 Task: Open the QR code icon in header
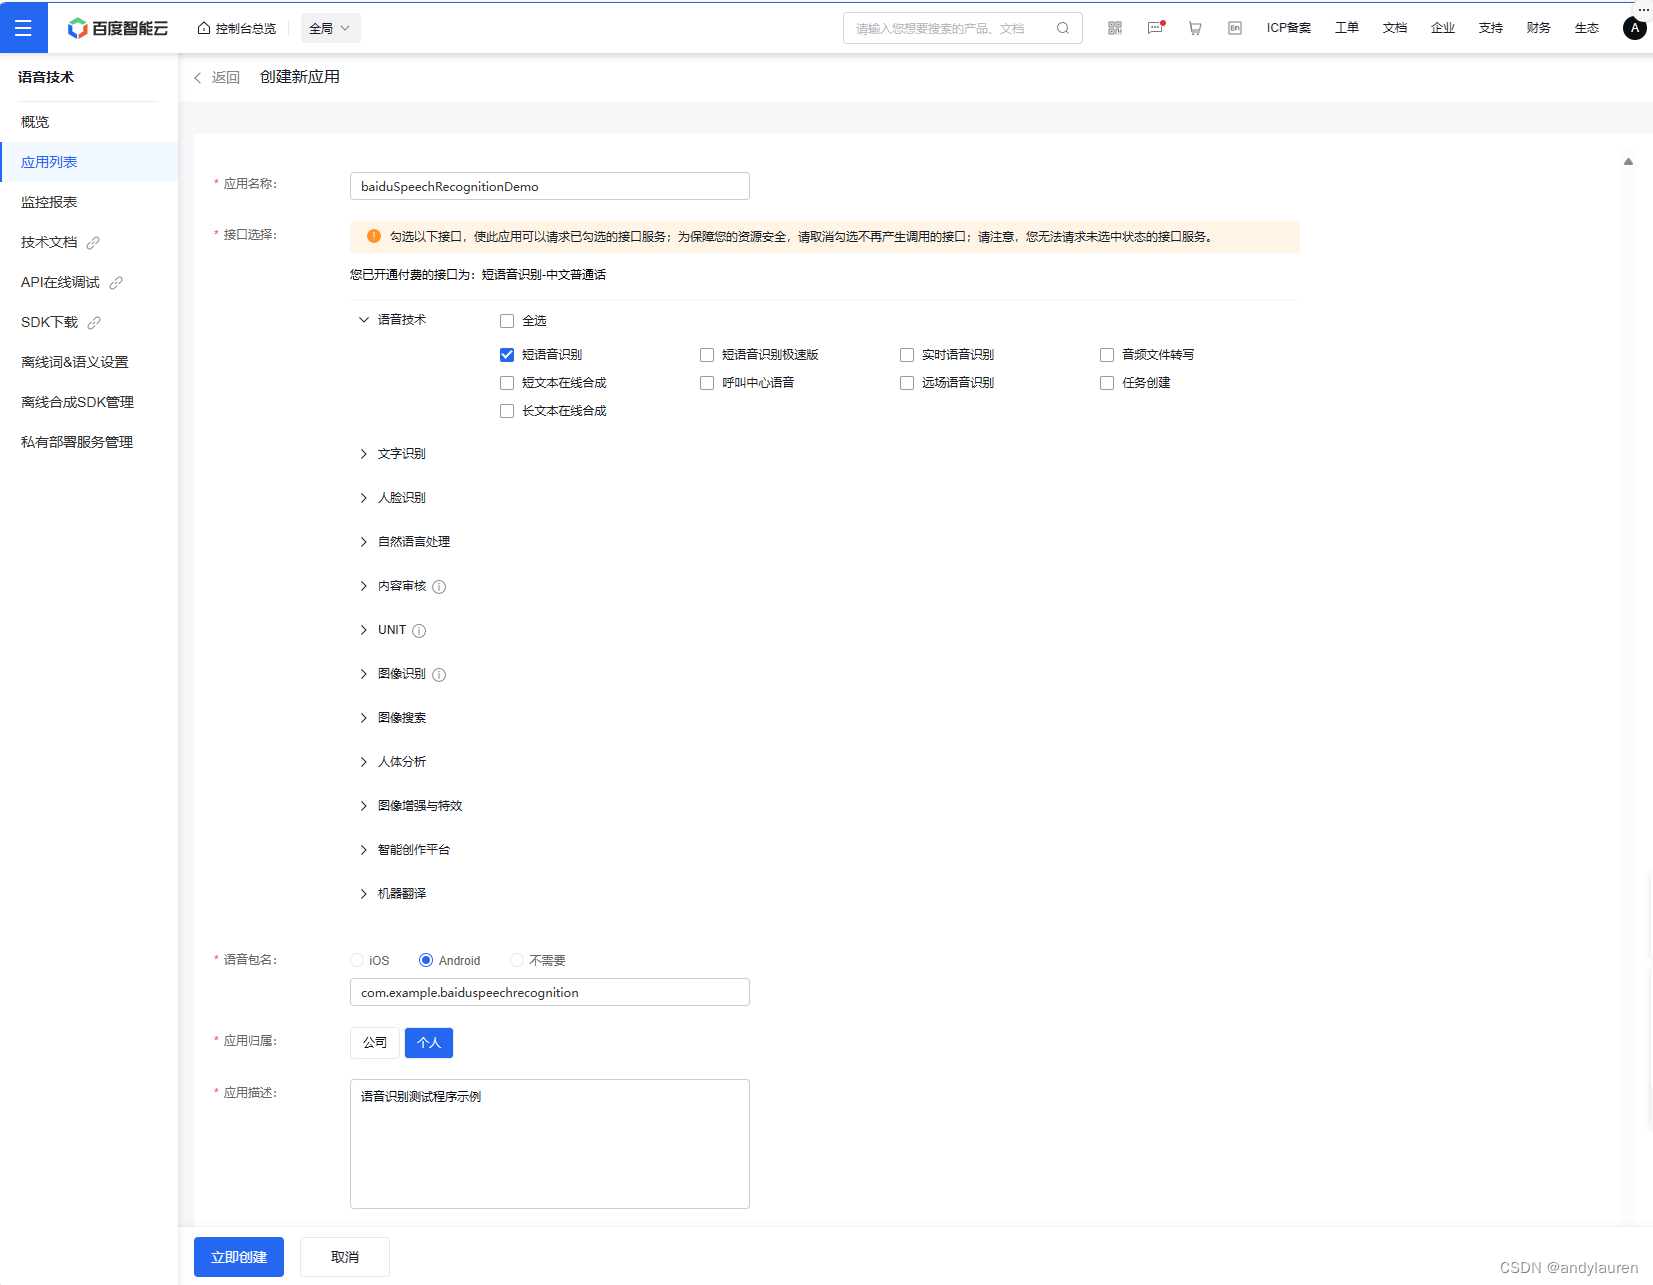(x=1115, y=28)
